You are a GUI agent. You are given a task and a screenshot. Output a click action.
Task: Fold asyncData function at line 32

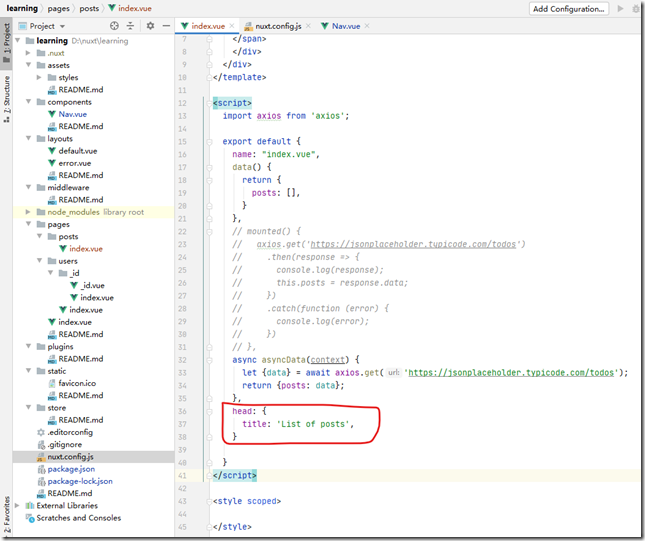click(x=209, y=360)
